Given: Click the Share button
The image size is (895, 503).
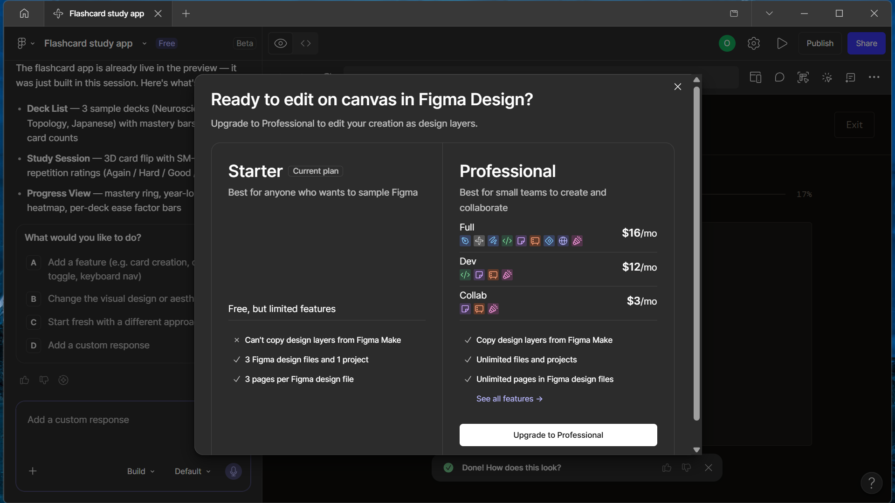Looking at the screenshot, I should point(866,43).
